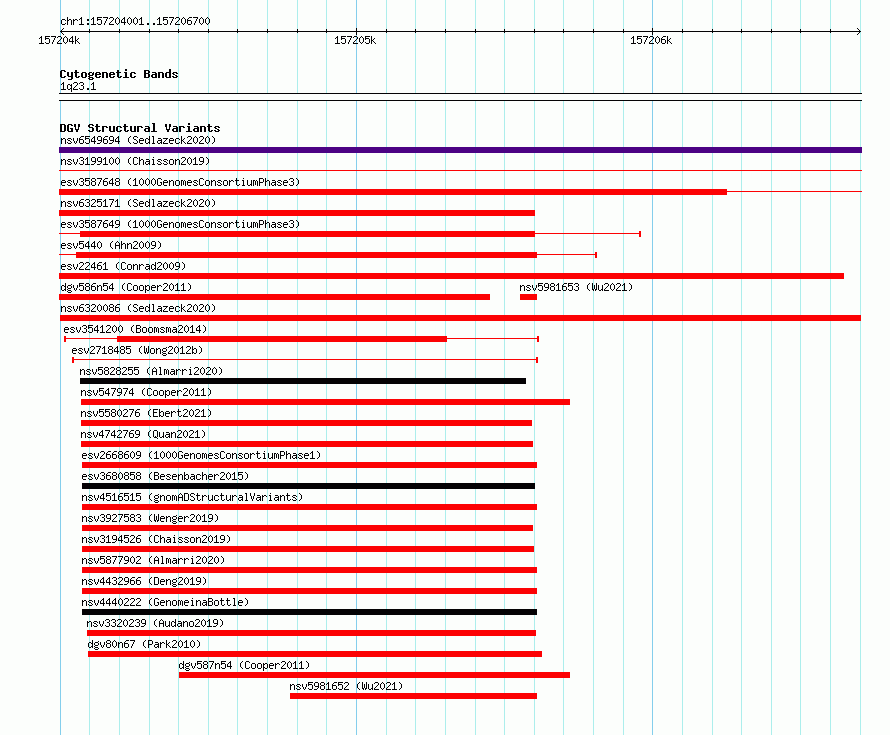
Task: Open nsv5981652 (Wu2021) label
Action: [x=346, y=686]
